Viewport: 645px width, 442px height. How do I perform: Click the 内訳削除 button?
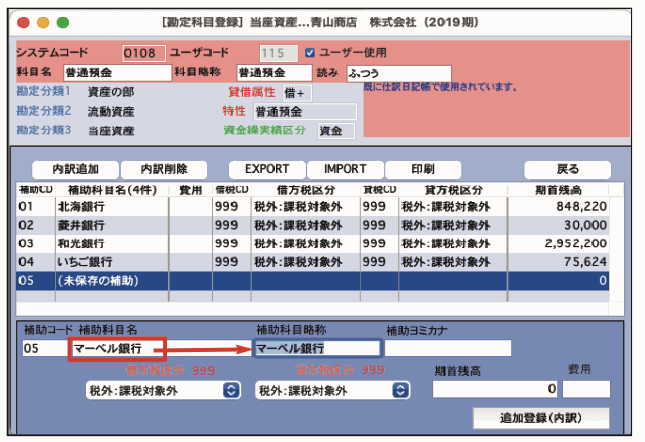click(171, 169)
